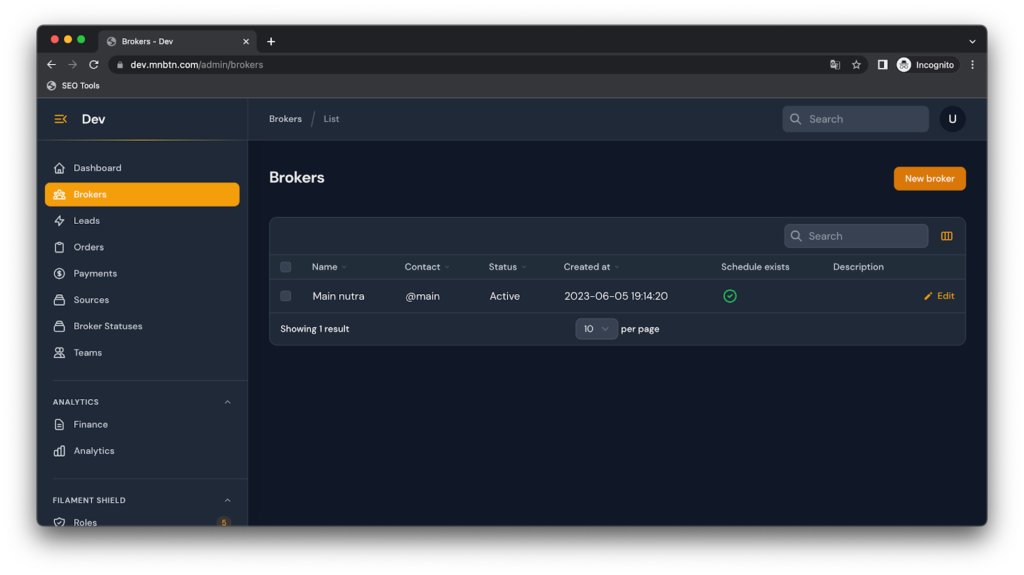Click the green schedule exists checkmark icon
The image size is (1024, 575).
pyautogui.click(x=730, y=296)
